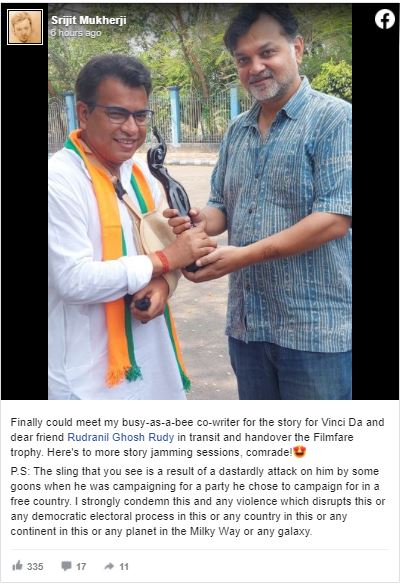The image size is (407, 585).
Task: Click the share arrow icon
Action: 109,566
